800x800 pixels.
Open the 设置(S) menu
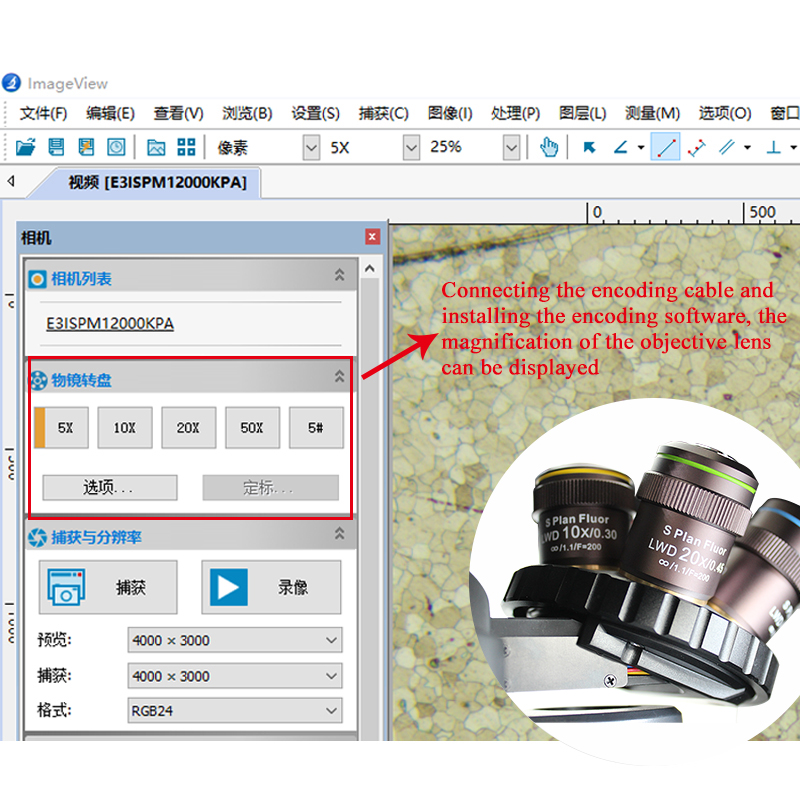[315, 113]
